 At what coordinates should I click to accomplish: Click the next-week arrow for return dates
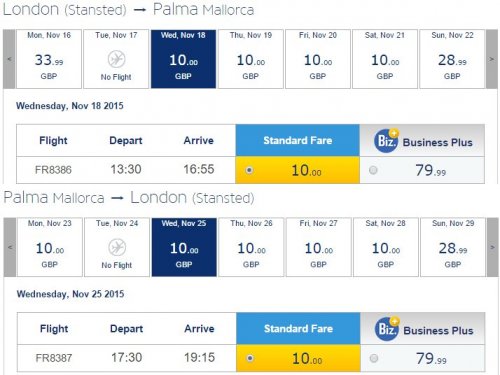[x=492, y=247]
